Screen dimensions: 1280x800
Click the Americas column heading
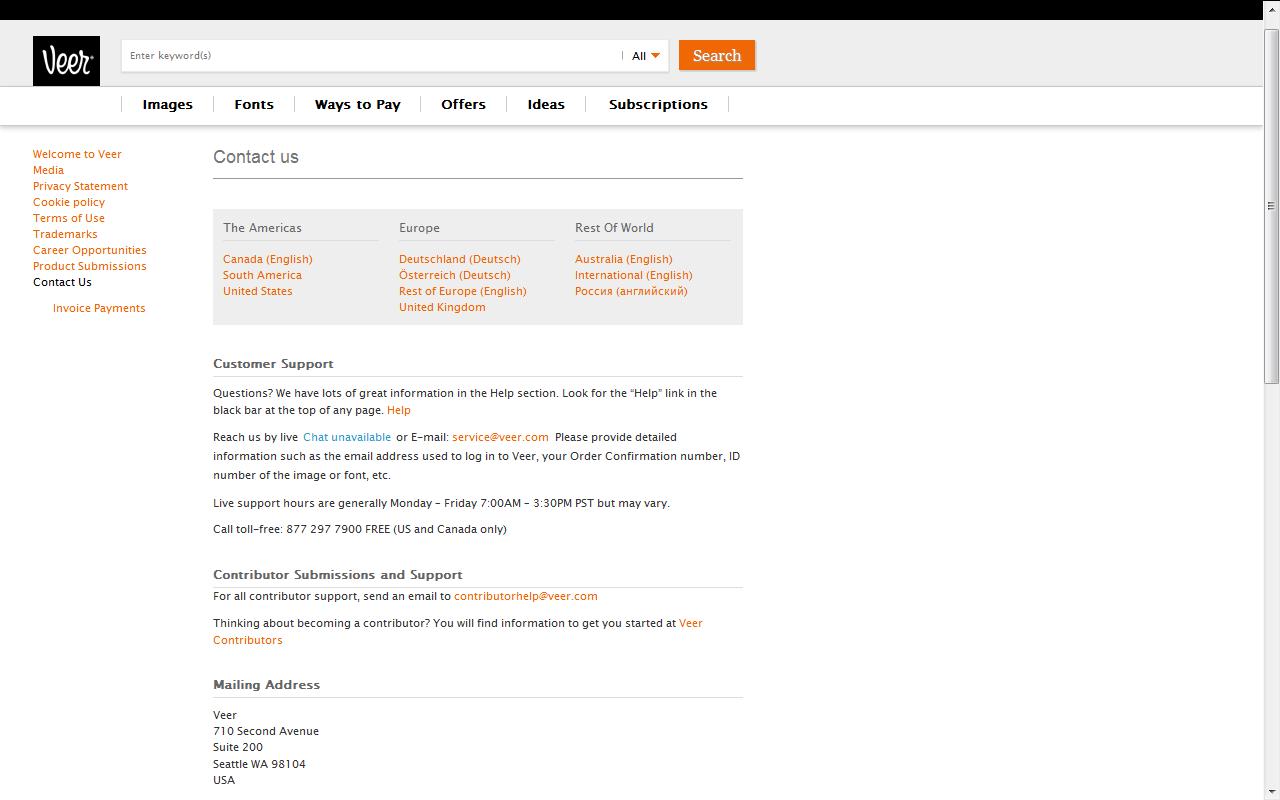[262, 228]
